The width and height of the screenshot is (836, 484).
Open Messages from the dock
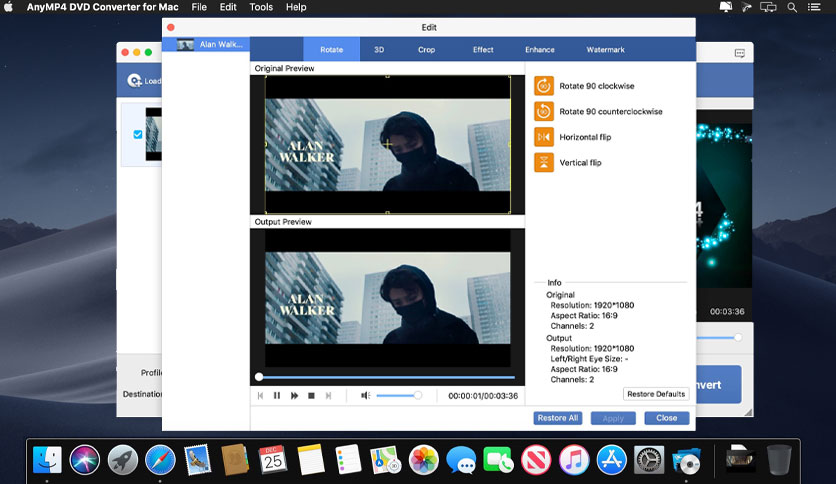(461, 459)
